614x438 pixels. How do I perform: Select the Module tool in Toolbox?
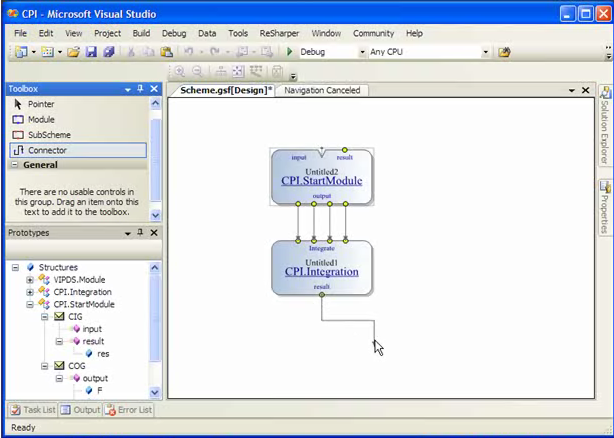tap(40, 119)
